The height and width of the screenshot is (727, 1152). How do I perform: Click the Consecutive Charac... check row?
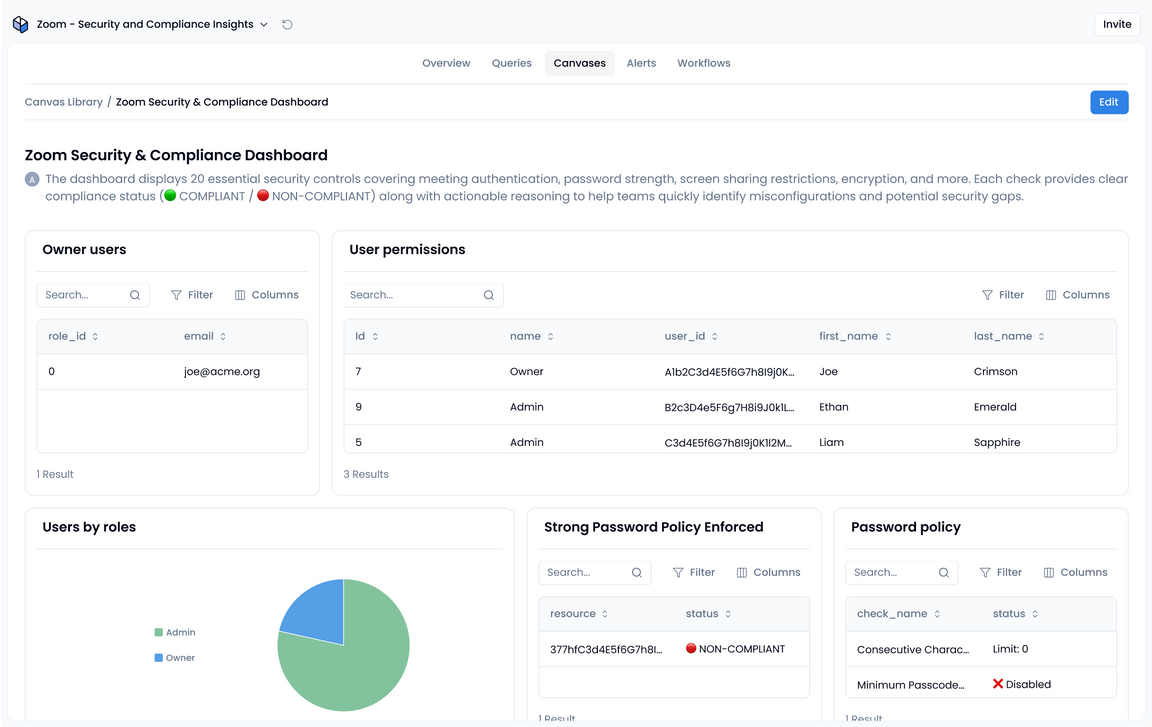click(981, 649)
